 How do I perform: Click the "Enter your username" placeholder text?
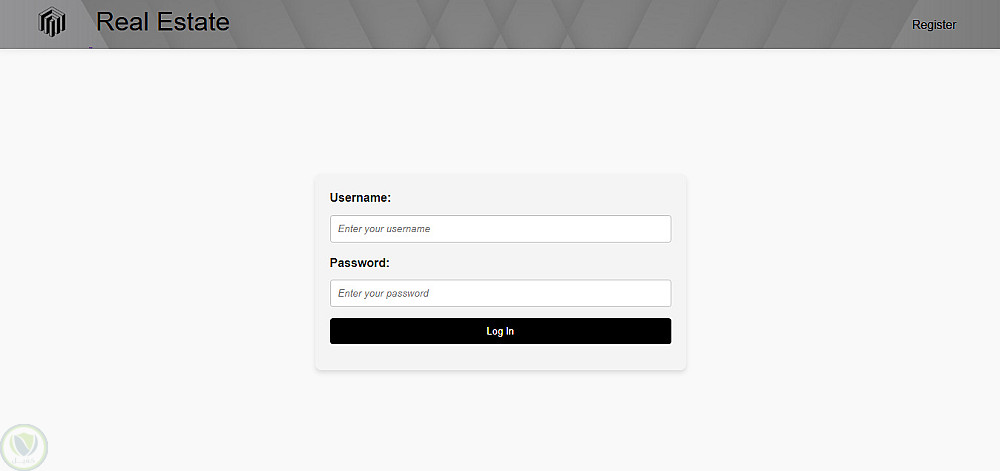(384, 229)
